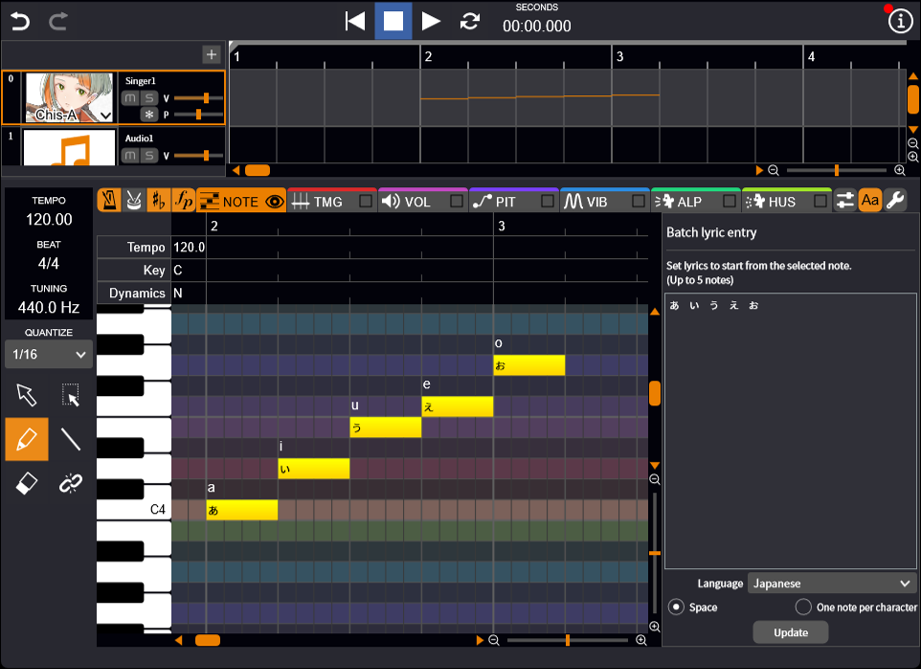This screenshot has width=921, height=669.
Task: Activate the arrow pointer tool
Action: (x=26, y=395)
